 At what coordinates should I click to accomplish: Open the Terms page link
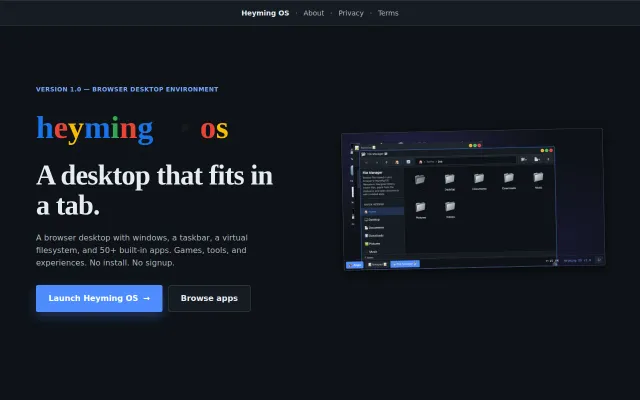[x=388, y=13]
